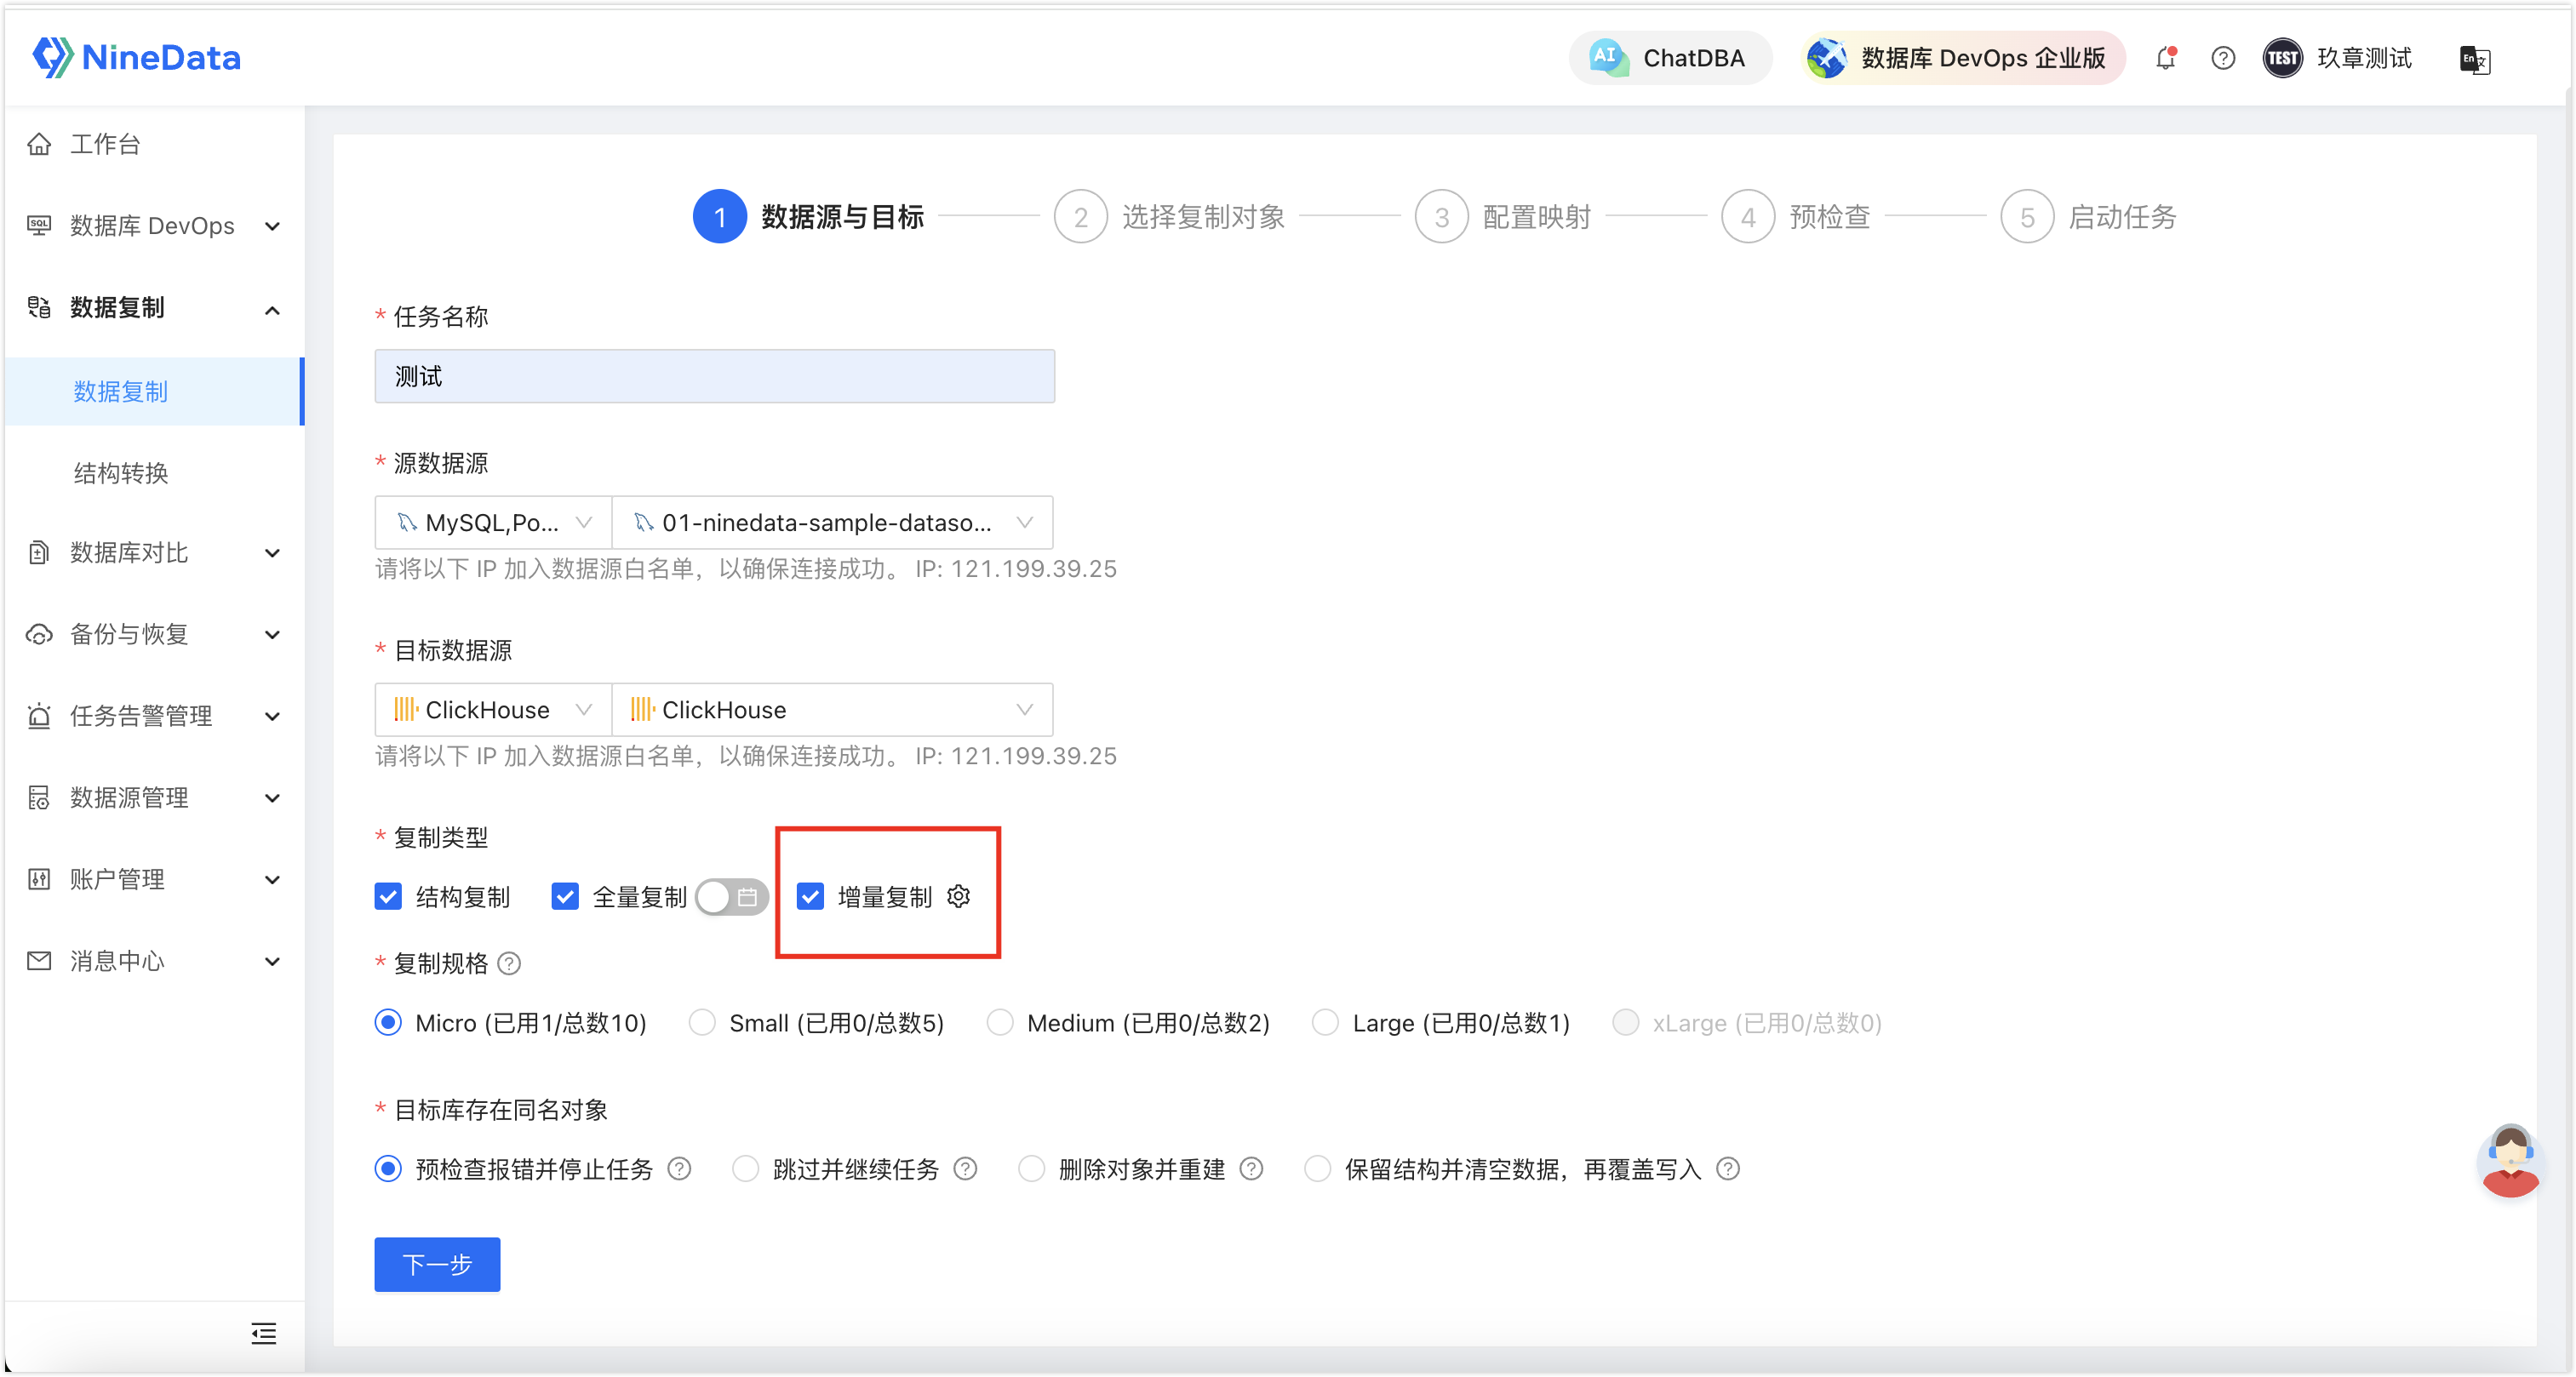Uncheck the 全量复制 checkbox
Image resolution: width=2576 pixels, height=1377 pixels.
[x=565, y=896]
